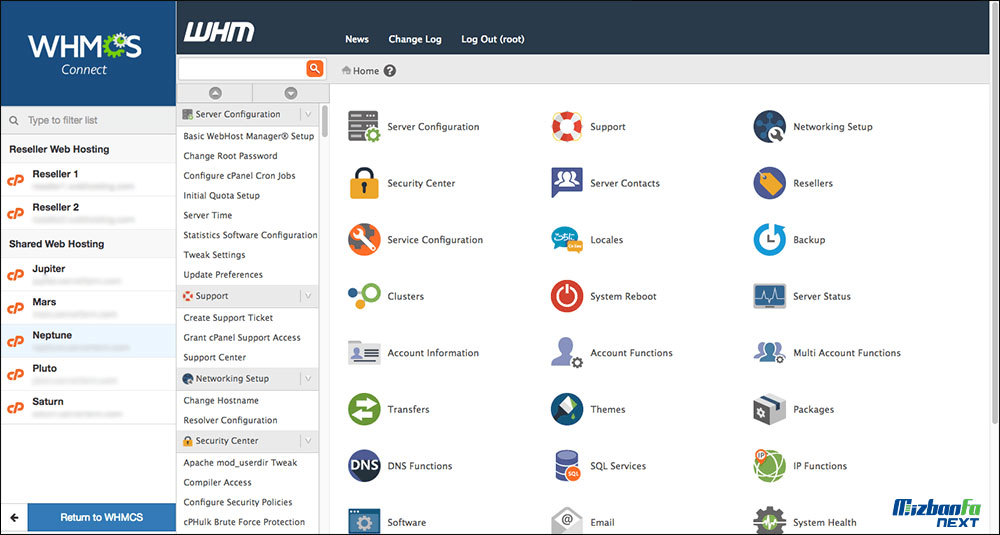The image size is (1000, 535).
Task: Open the Security Center padlock icon
Action: [x=364, y=183]
